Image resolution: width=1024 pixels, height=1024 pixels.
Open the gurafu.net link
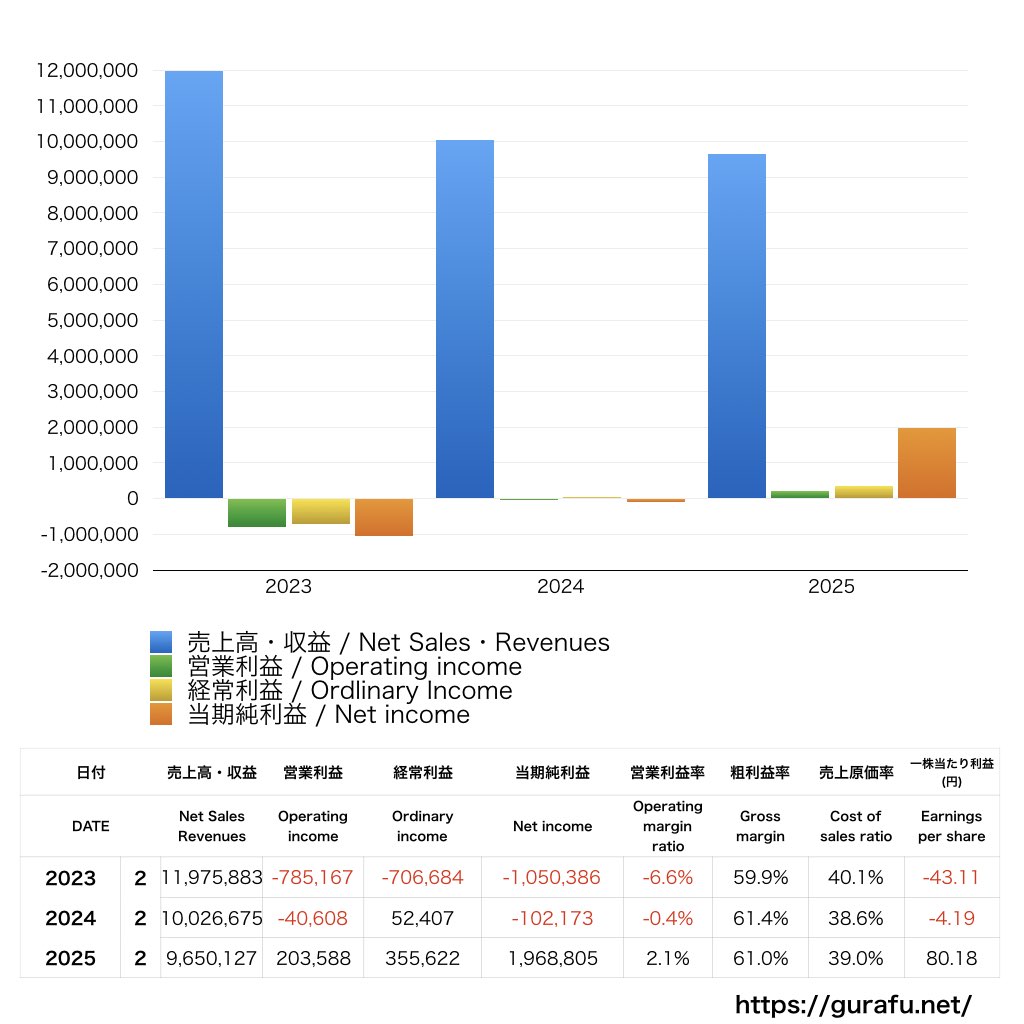(x=853, y=1003)
